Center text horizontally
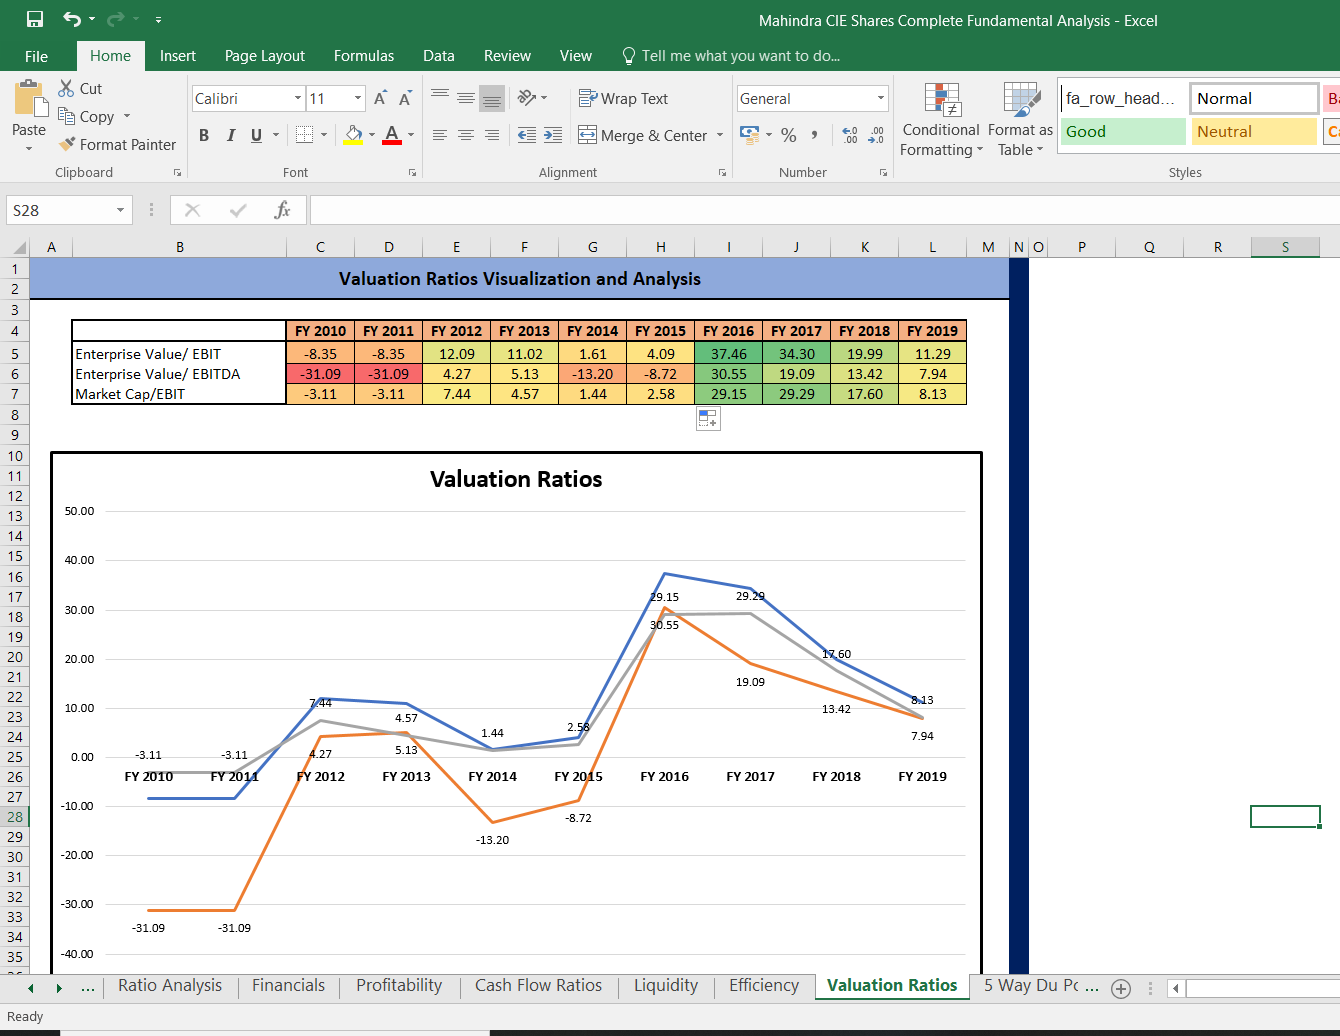 coord(466,135)
